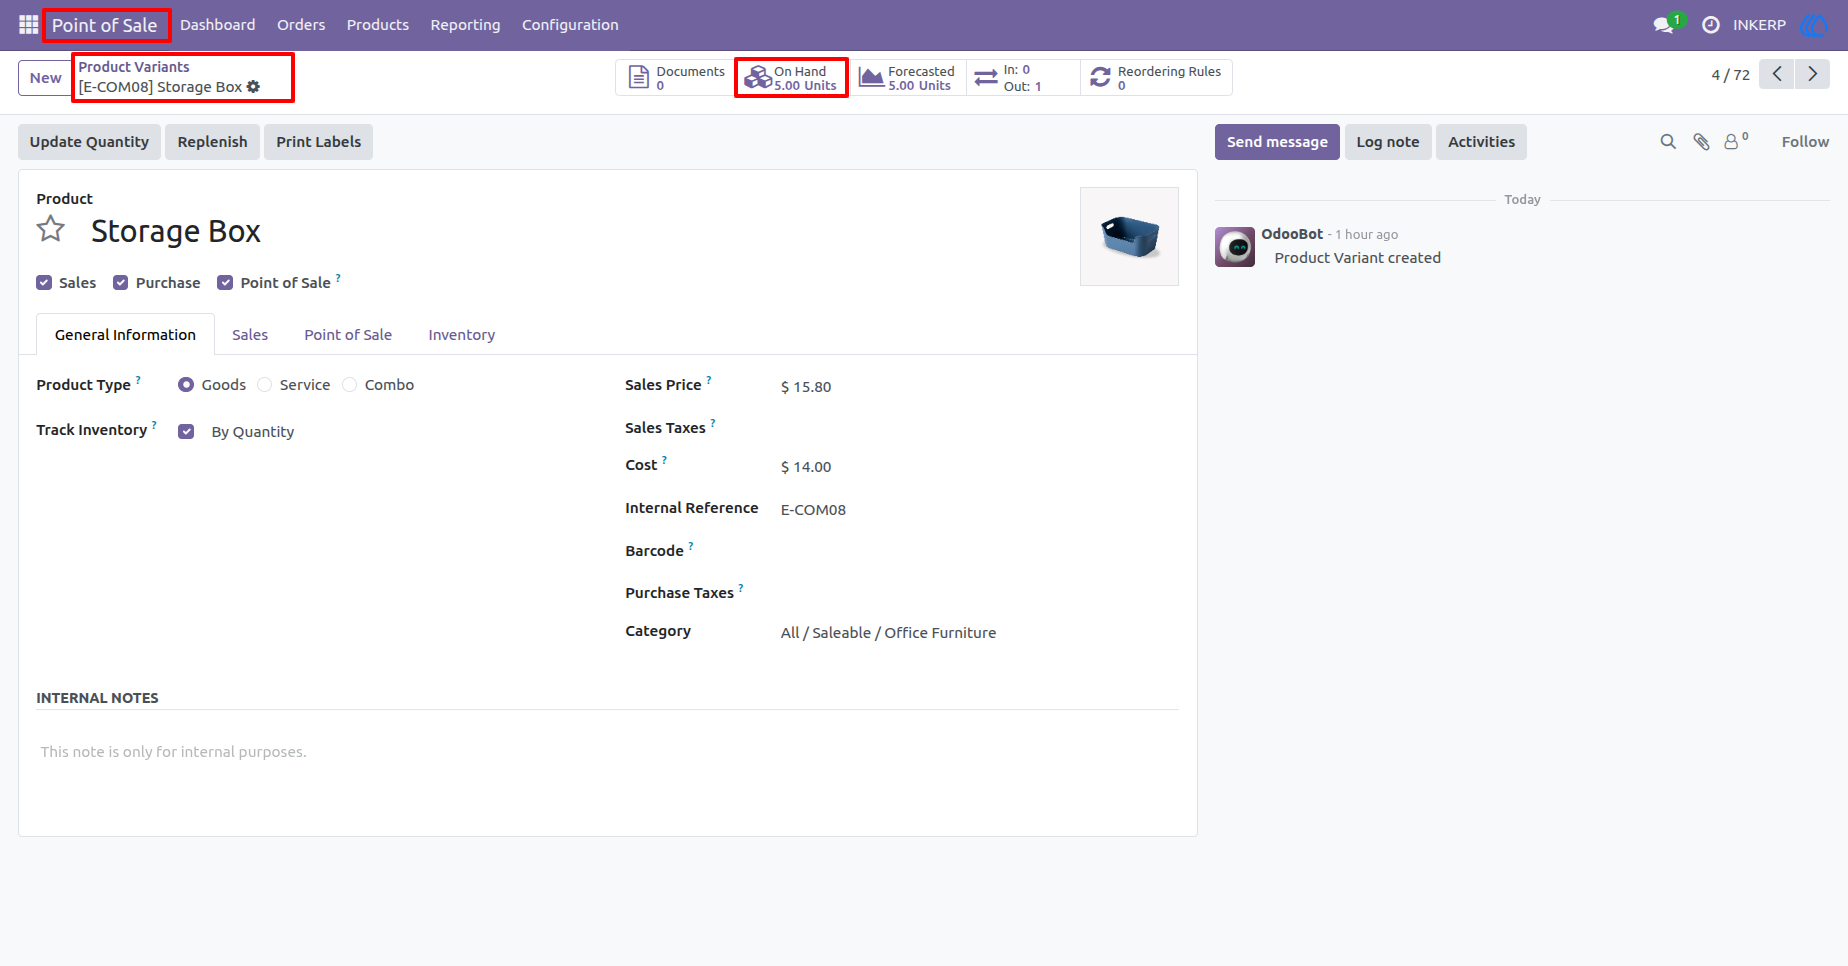Image resolution: width=1848 pixels, height=966 pixels.
Task: Go to previous record arrow
Action: coord(1777,74)
